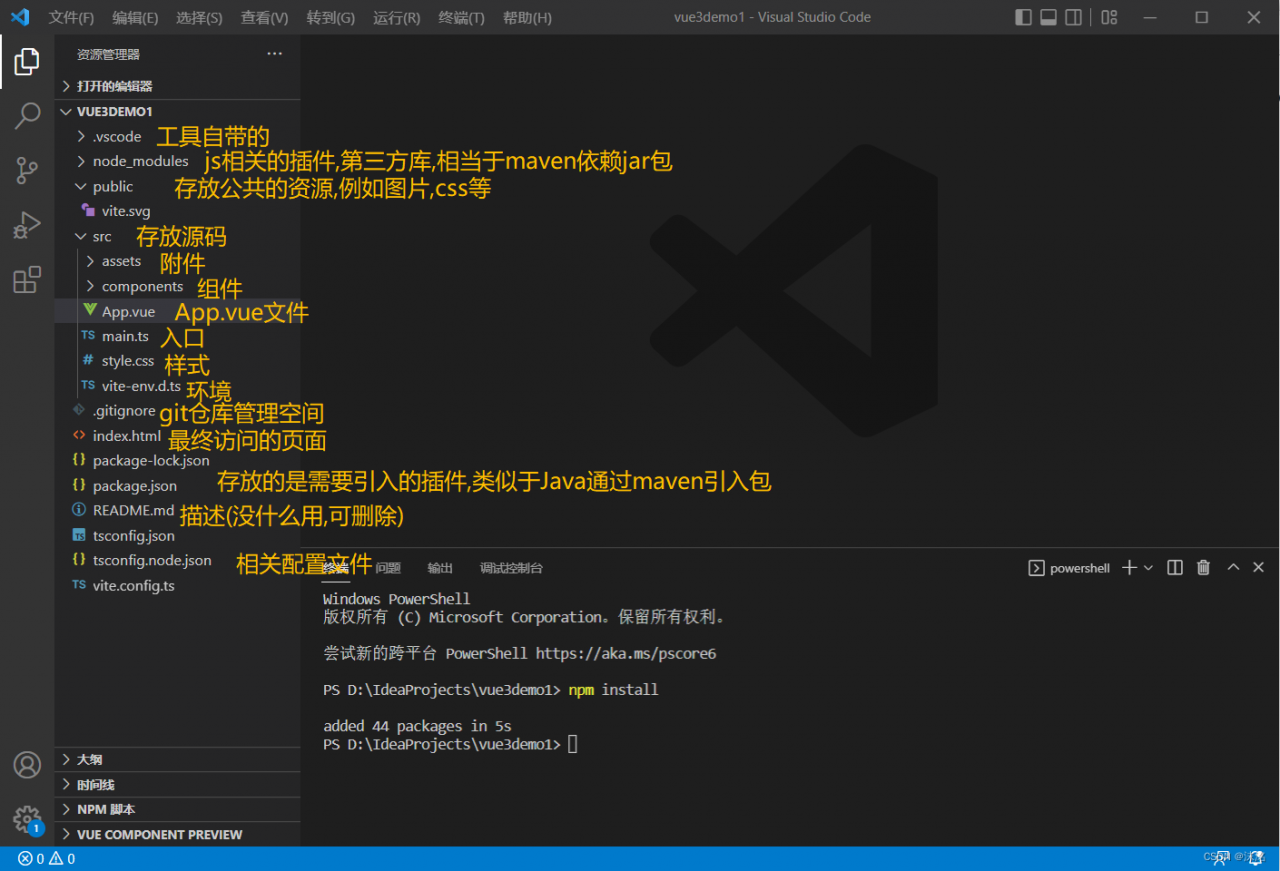Switch to the 问题 panel tab
Screen dimensions: 1280x871
tap(388, 568)
